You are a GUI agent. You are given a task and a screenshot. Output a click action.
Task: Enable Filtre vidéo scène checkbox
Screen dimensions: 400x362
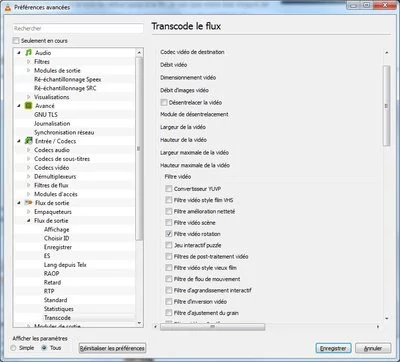coord(169,222)
